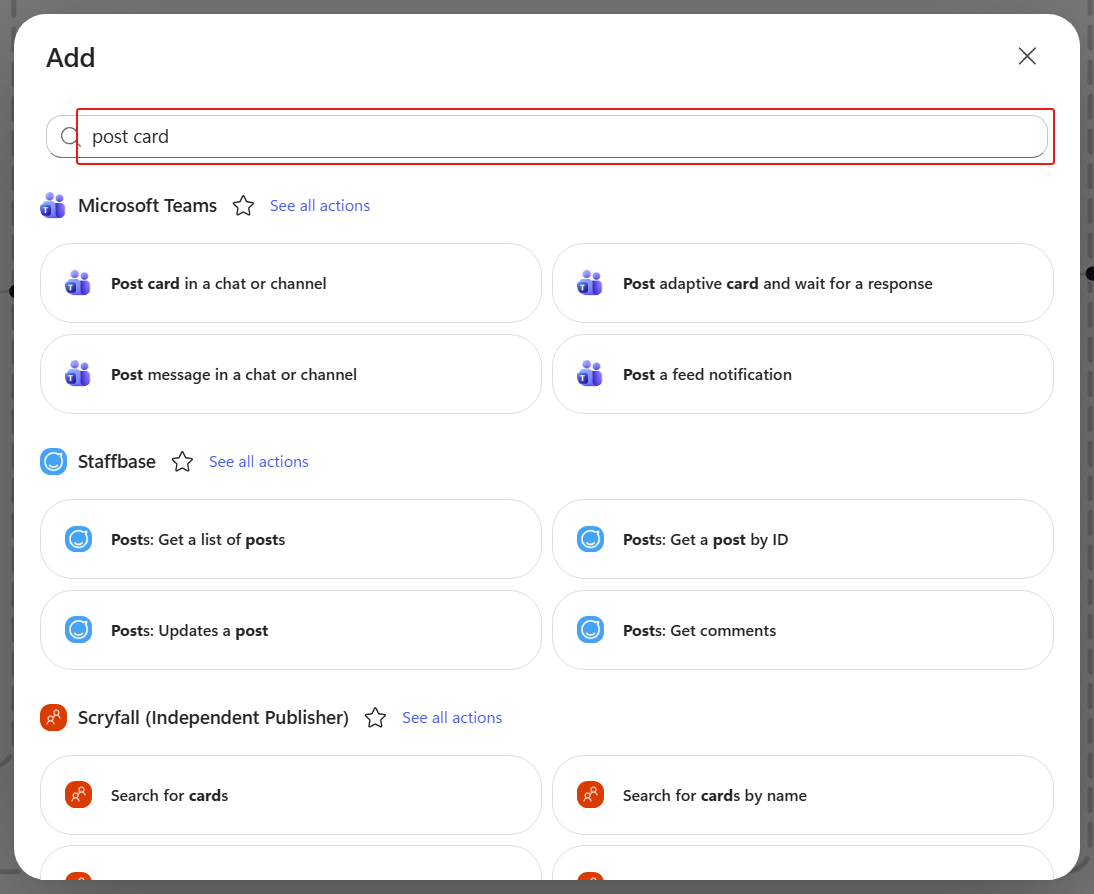This screenshot has width=1094, height=894.
Task: Open See all actions for Staffbase
Action: (259, 462)
